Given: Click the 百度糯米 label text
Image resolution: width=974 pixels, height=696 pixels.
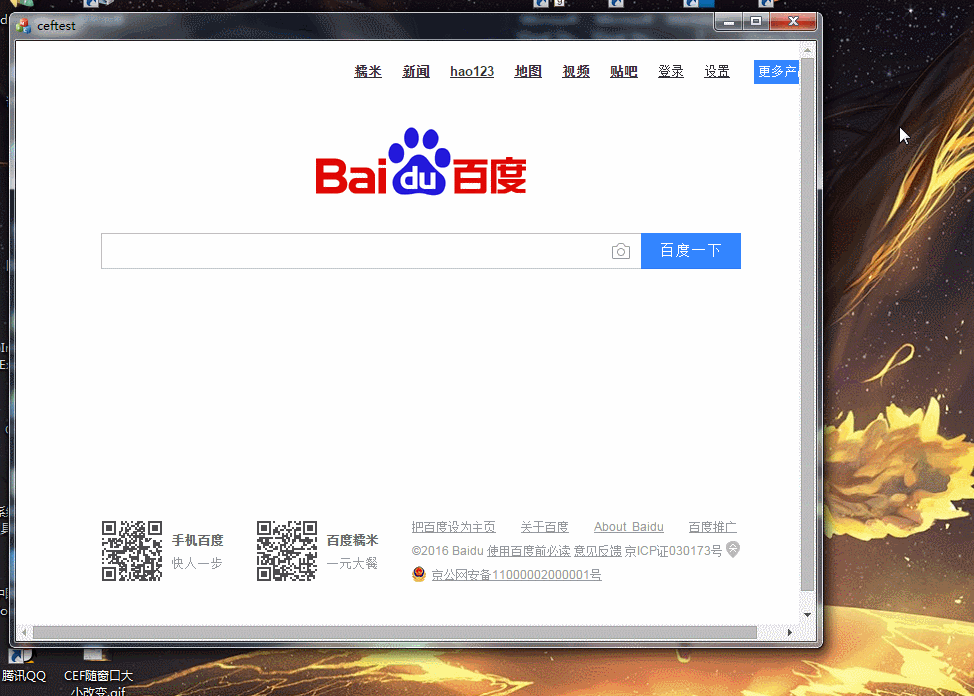Looking at the screenshot, I should pos(352,540).
